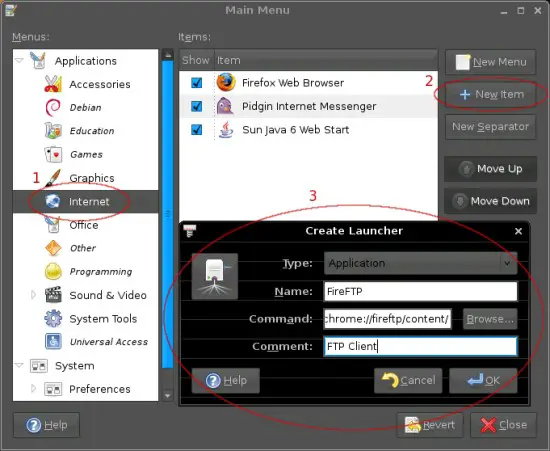Toggle Pidgin Internet Messenger visibility checkbox
The image size is (550, 451).
coord(196,106)
